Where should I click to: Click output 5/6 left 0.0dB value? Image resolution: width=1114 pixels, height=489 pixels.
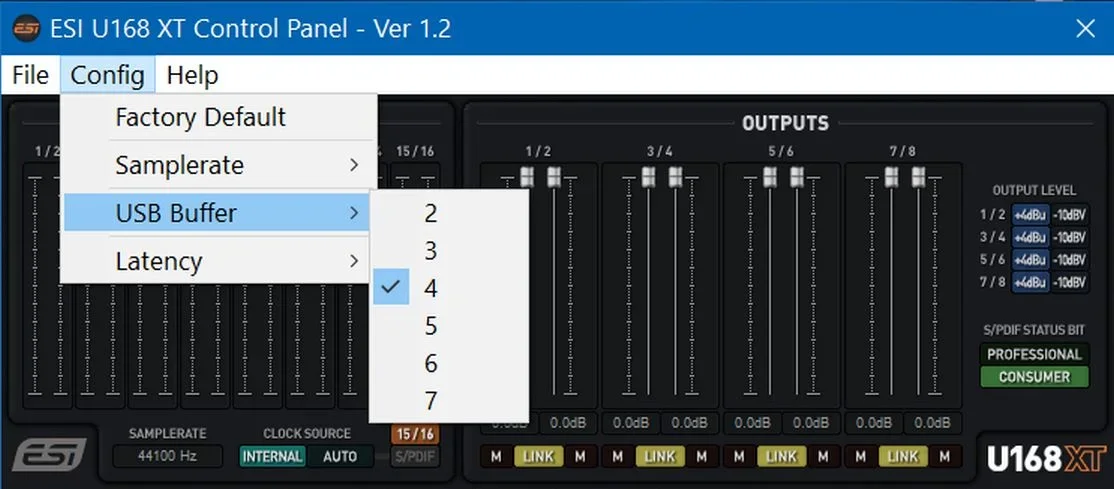click(752, 424)
